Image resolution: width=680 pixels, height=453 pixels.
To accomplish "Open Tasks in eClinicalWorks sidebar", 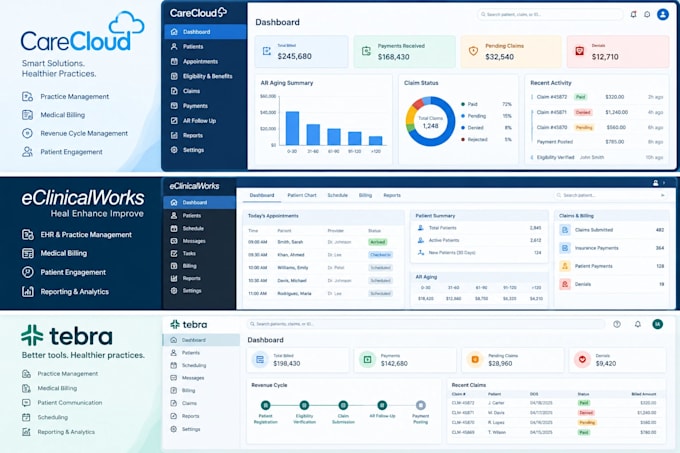I will pos(199,253).
